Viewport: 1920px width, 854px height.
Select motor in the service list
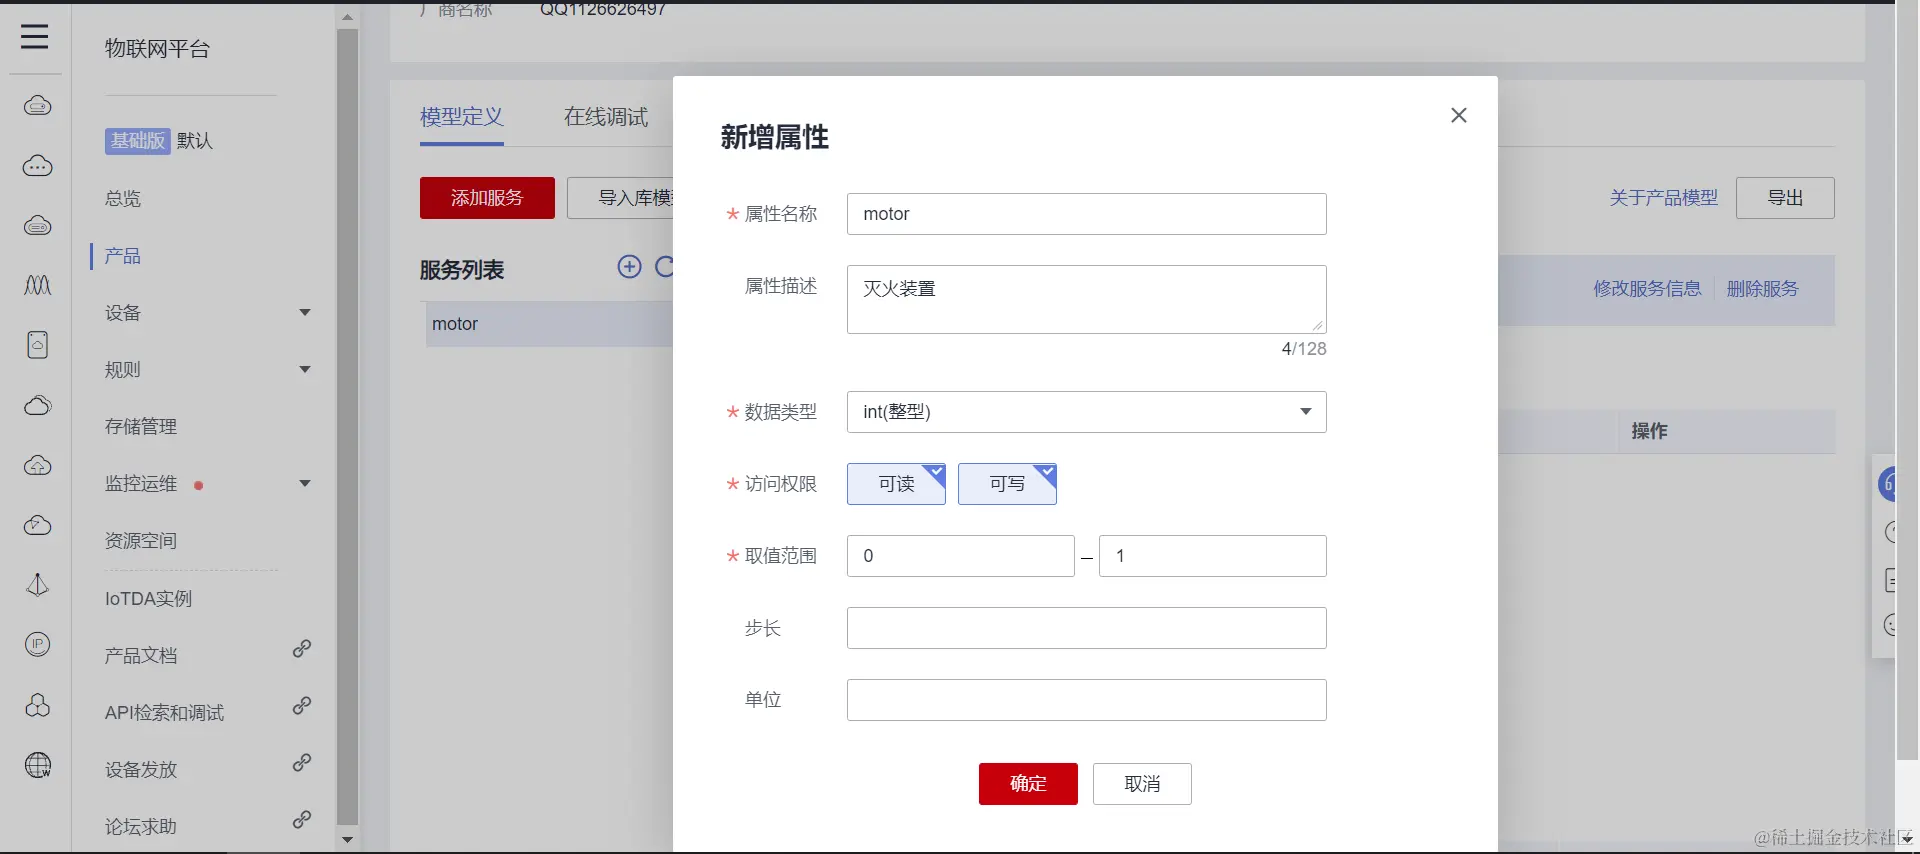click(549, 324)
